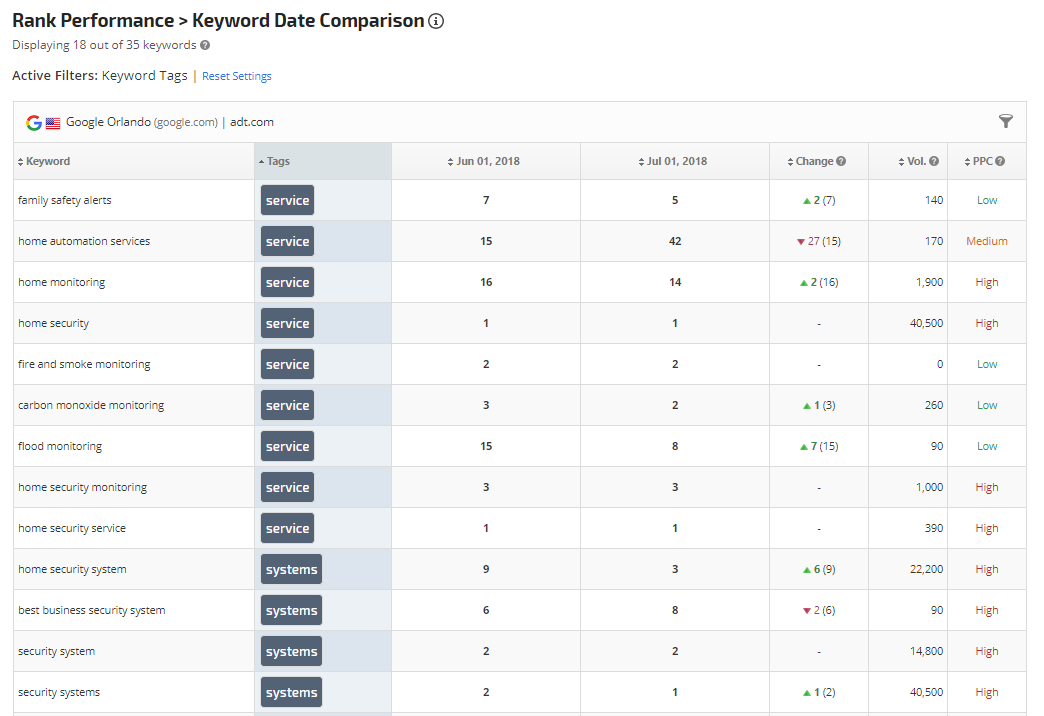Image resolution: width=1044 pixels, height=716 pixels.
Task: Click the Vol. column help icon
Action: 934,161
